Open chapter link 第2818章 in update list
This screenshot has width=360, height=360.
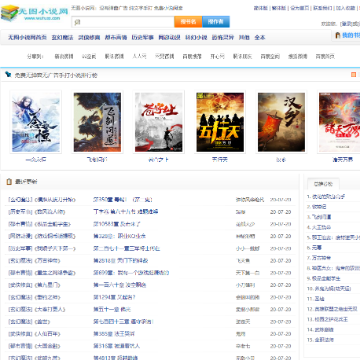pyautogui.click(x=121, y=260)
